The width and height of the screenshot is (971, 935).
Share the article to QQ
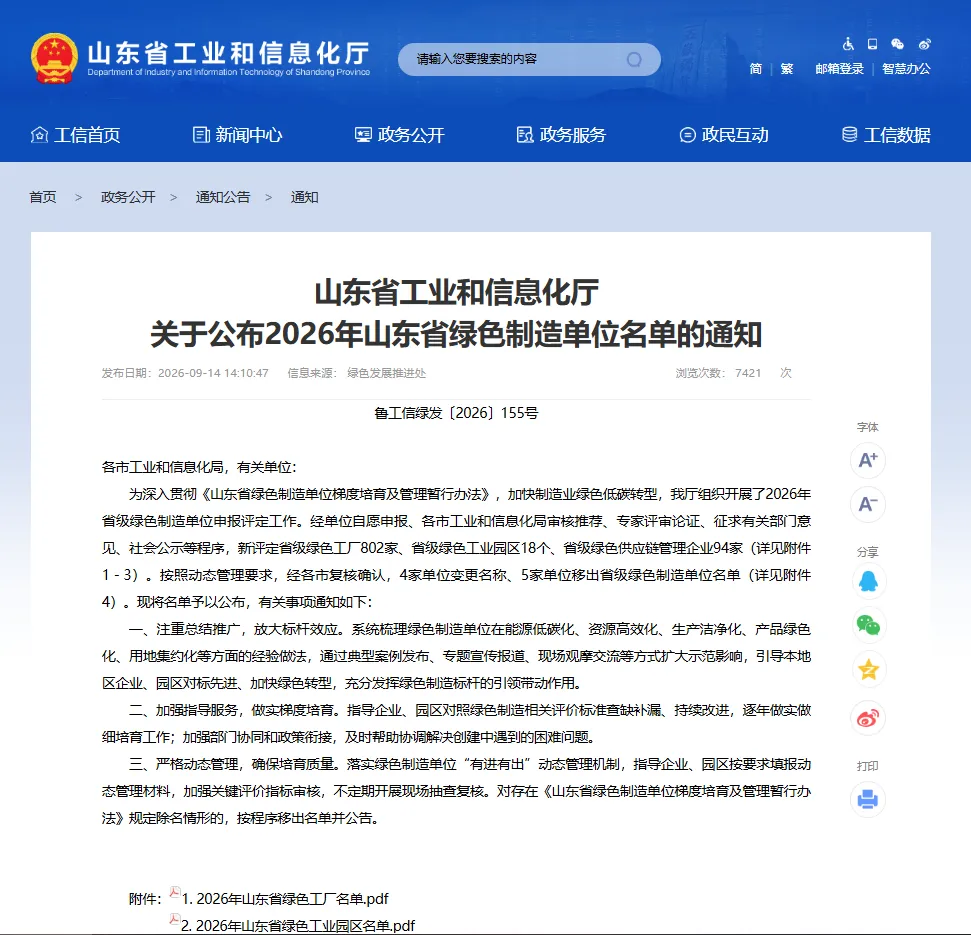coord(868,581)
